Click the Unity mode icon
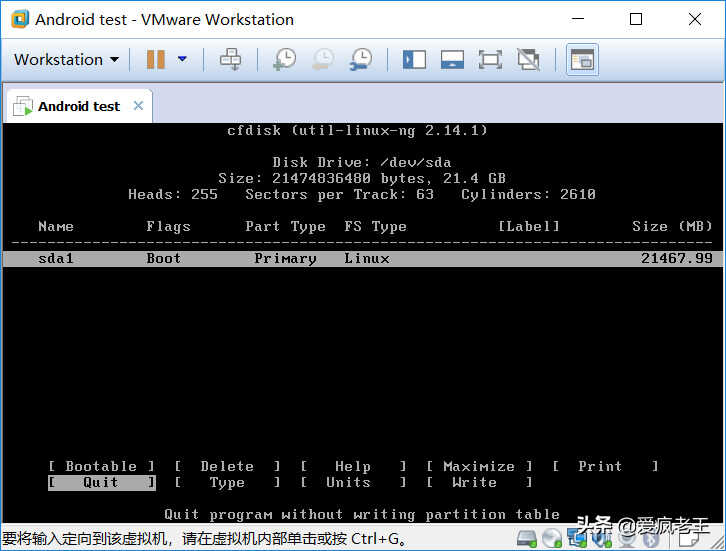 tap(528, 60)
